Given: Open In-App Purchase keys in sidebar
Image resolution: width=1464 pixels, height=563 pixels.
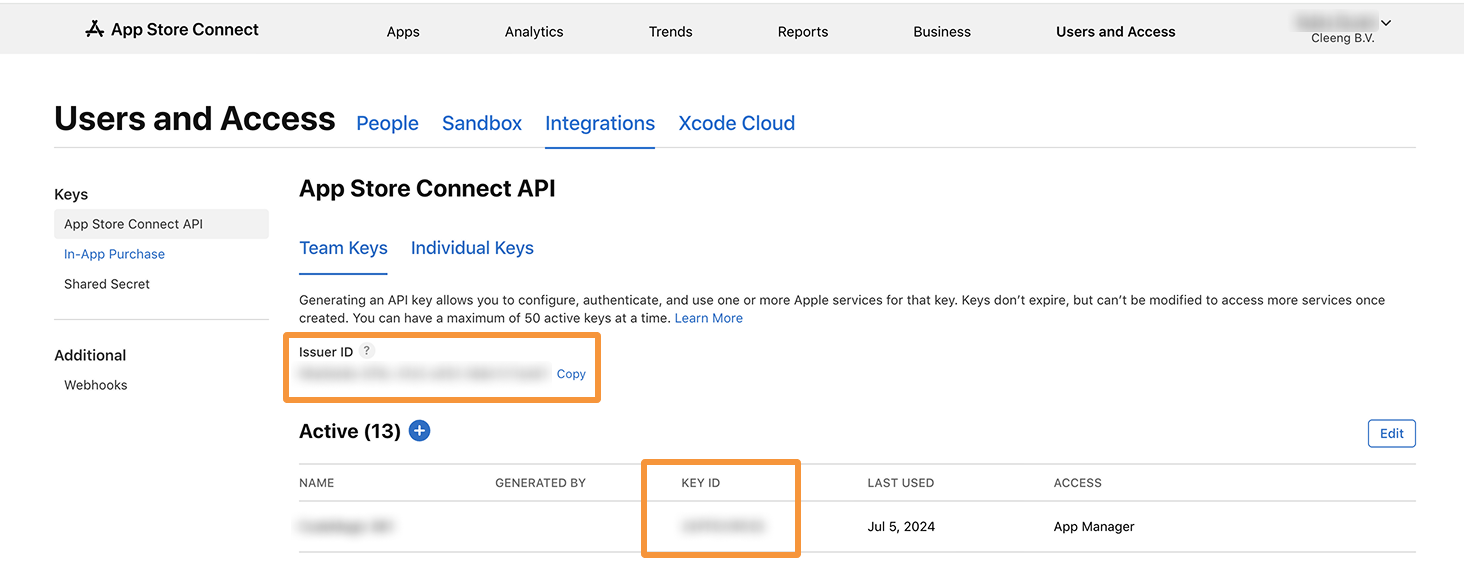Looking at the screenshot, I should tap(114, 254).
